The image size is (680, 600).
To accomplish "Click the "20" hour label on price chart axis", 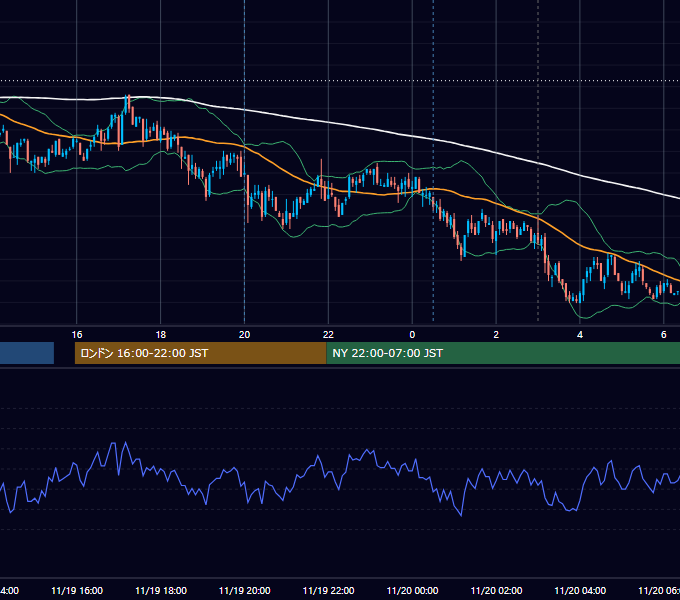I will [245, 334].
